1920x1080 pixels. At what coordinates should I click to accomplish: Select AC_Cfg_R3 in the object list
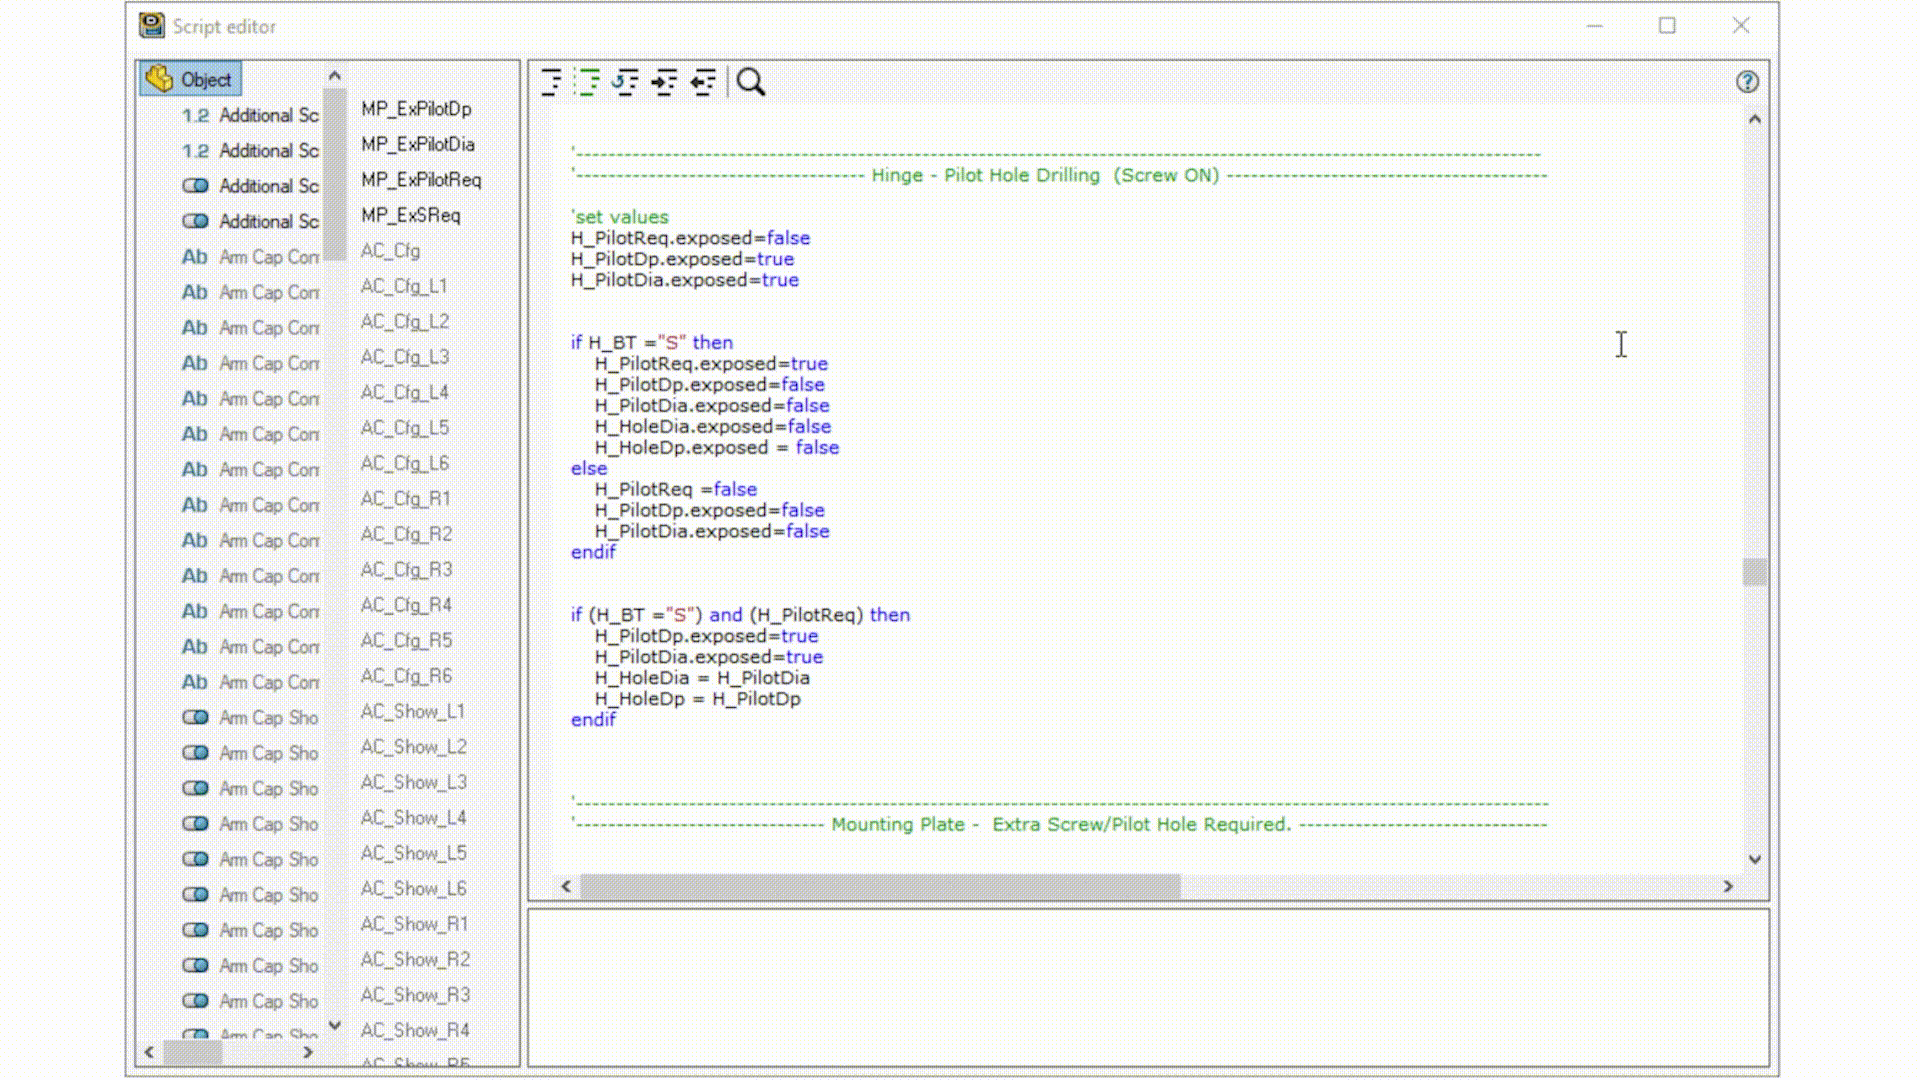point(406,570)
